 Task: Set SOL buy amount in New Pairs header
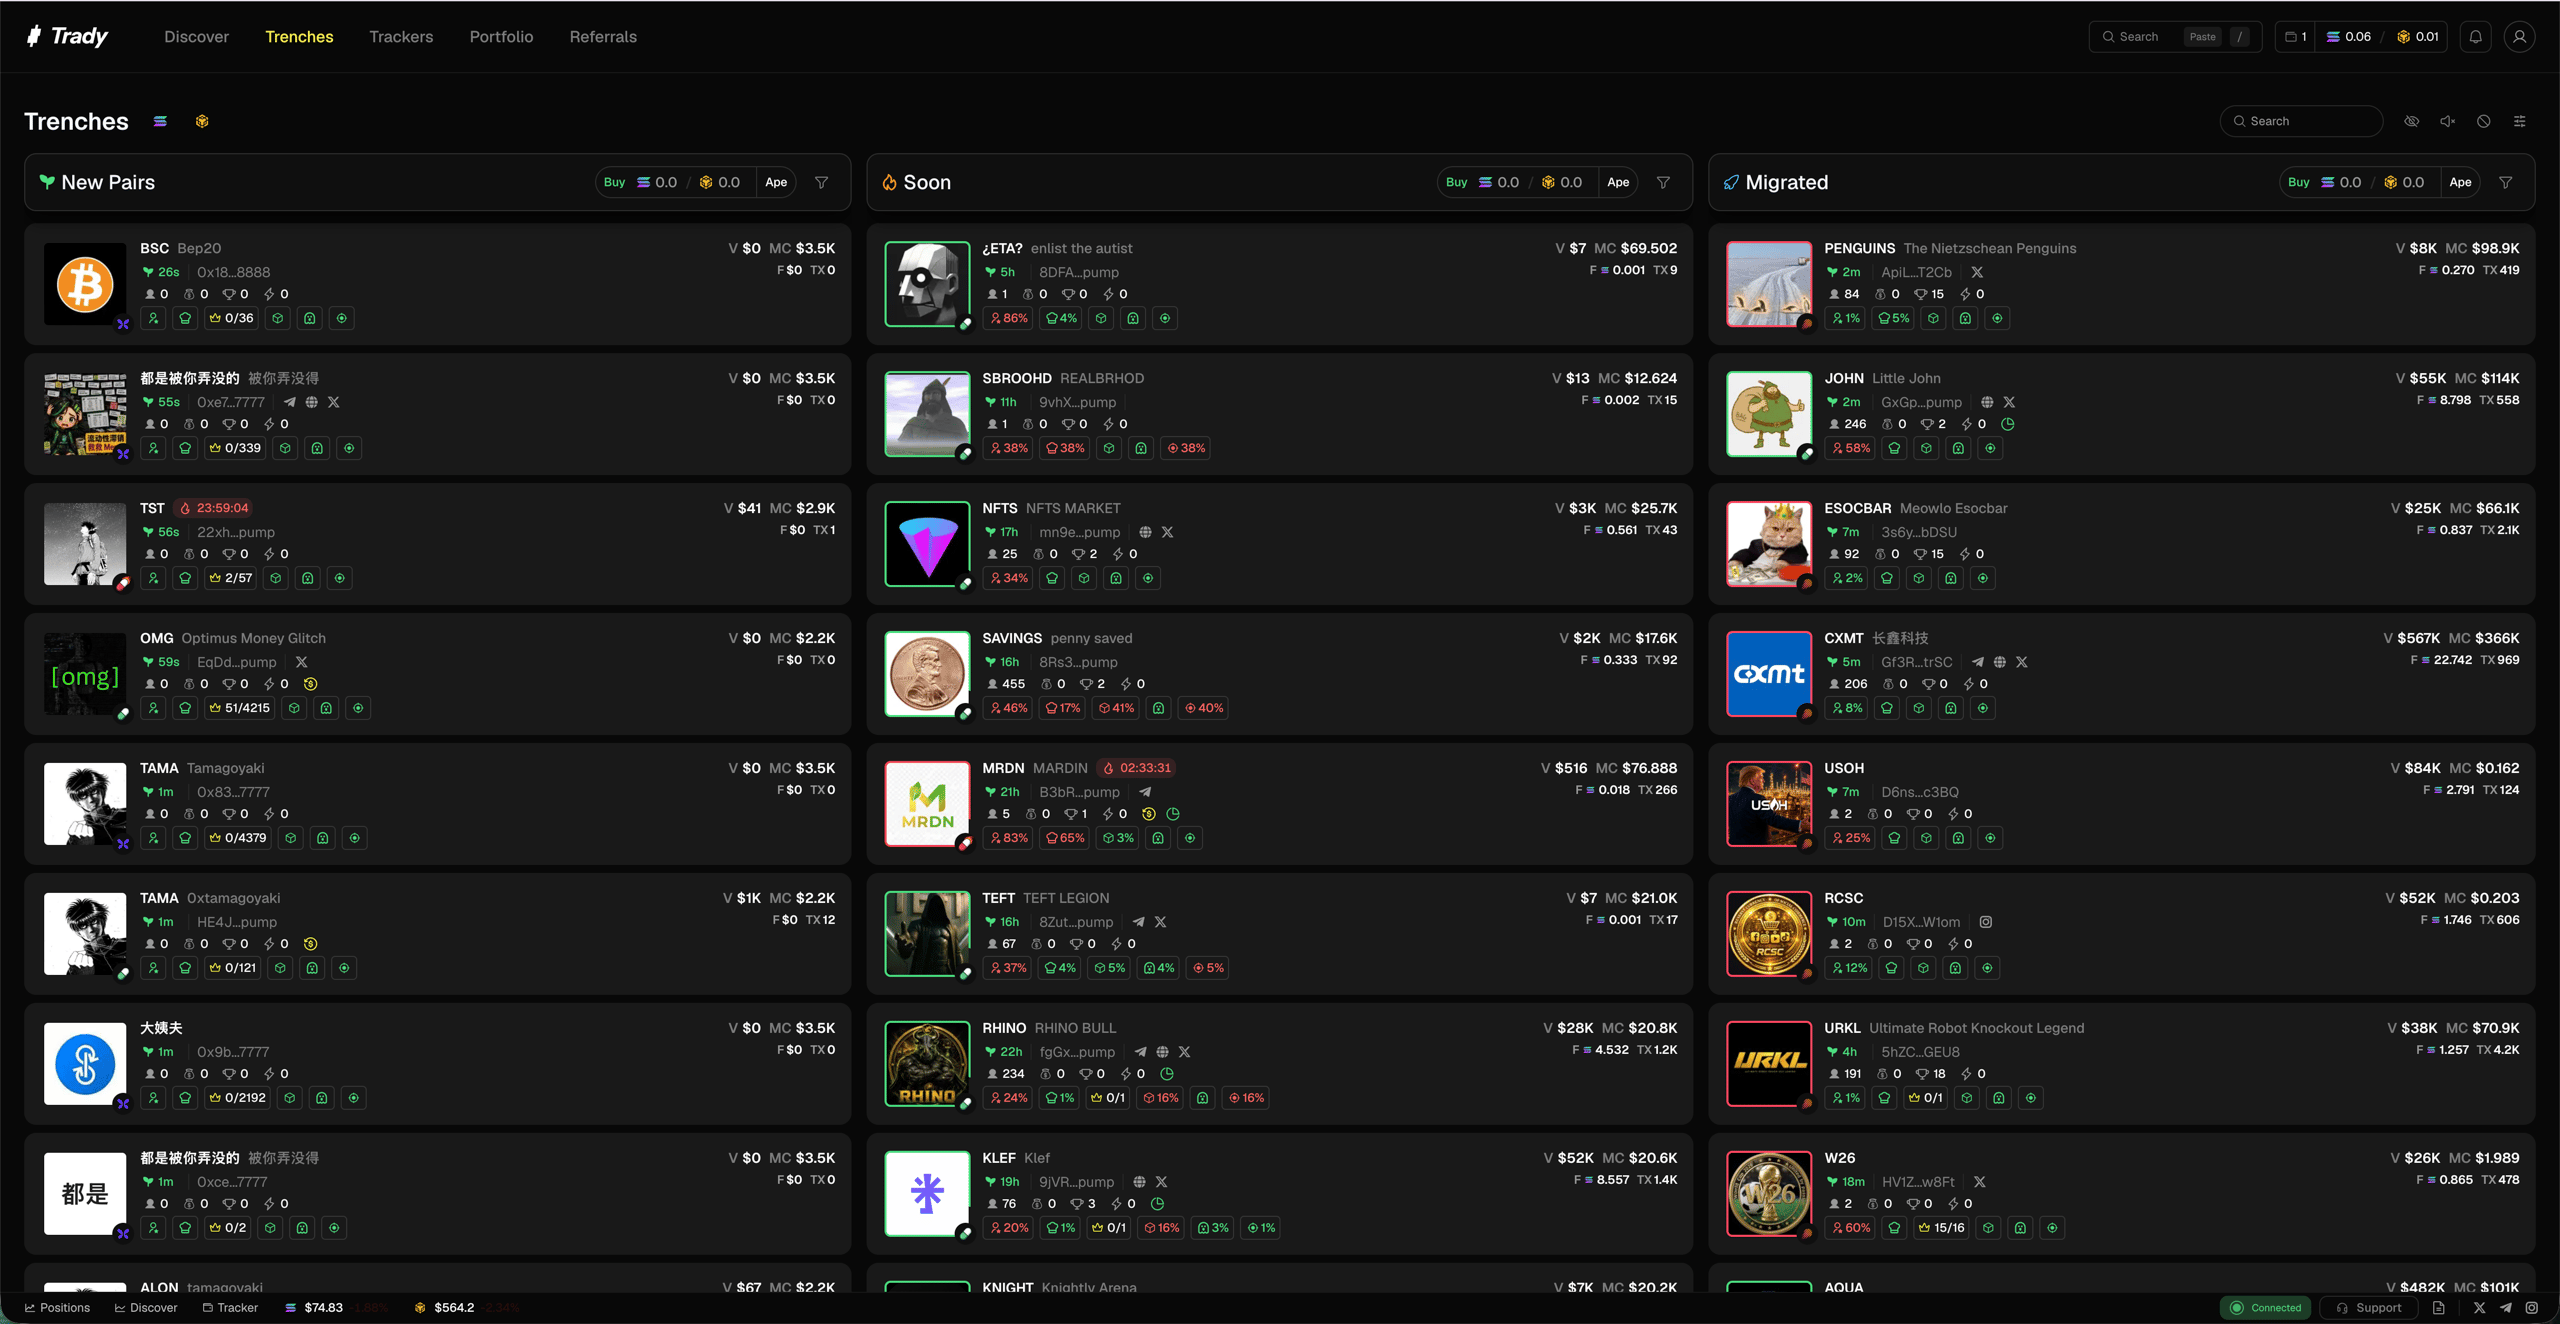[658, 182]
